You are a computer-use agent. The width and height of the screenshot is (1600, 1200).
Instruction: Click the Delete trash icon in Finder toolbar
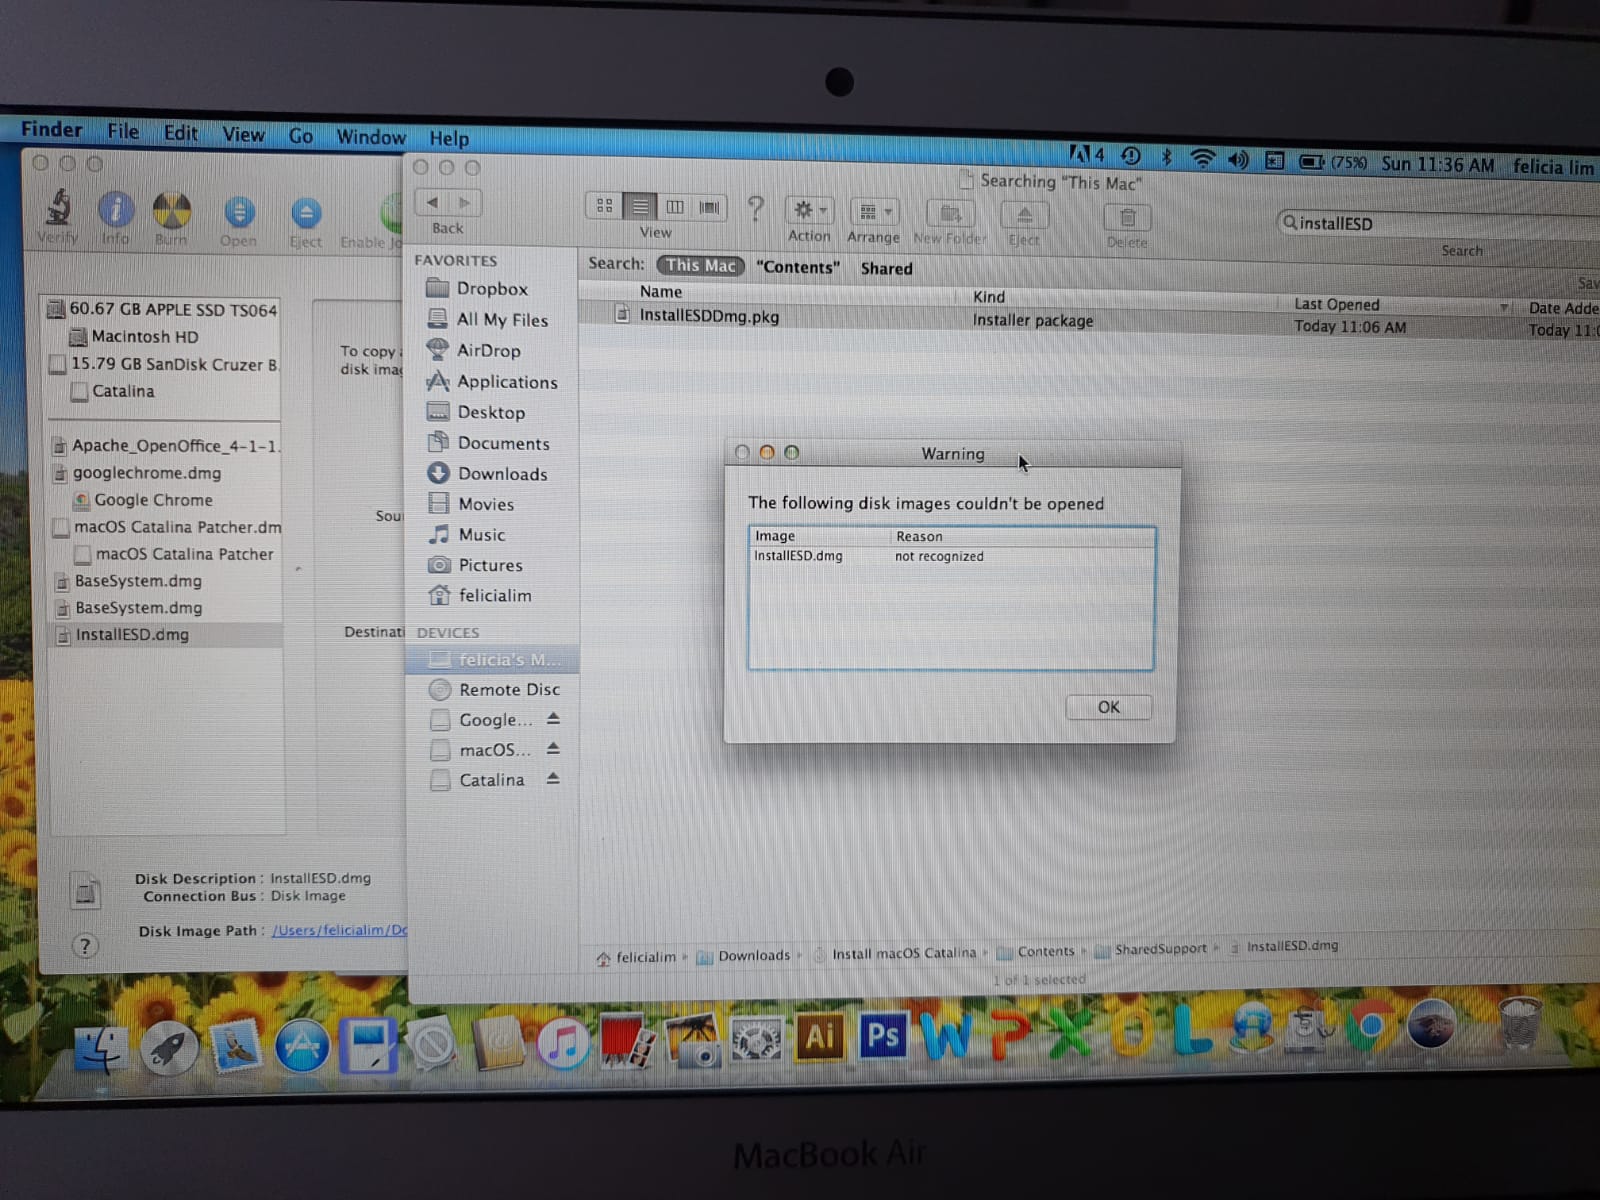pos(1128,217)
